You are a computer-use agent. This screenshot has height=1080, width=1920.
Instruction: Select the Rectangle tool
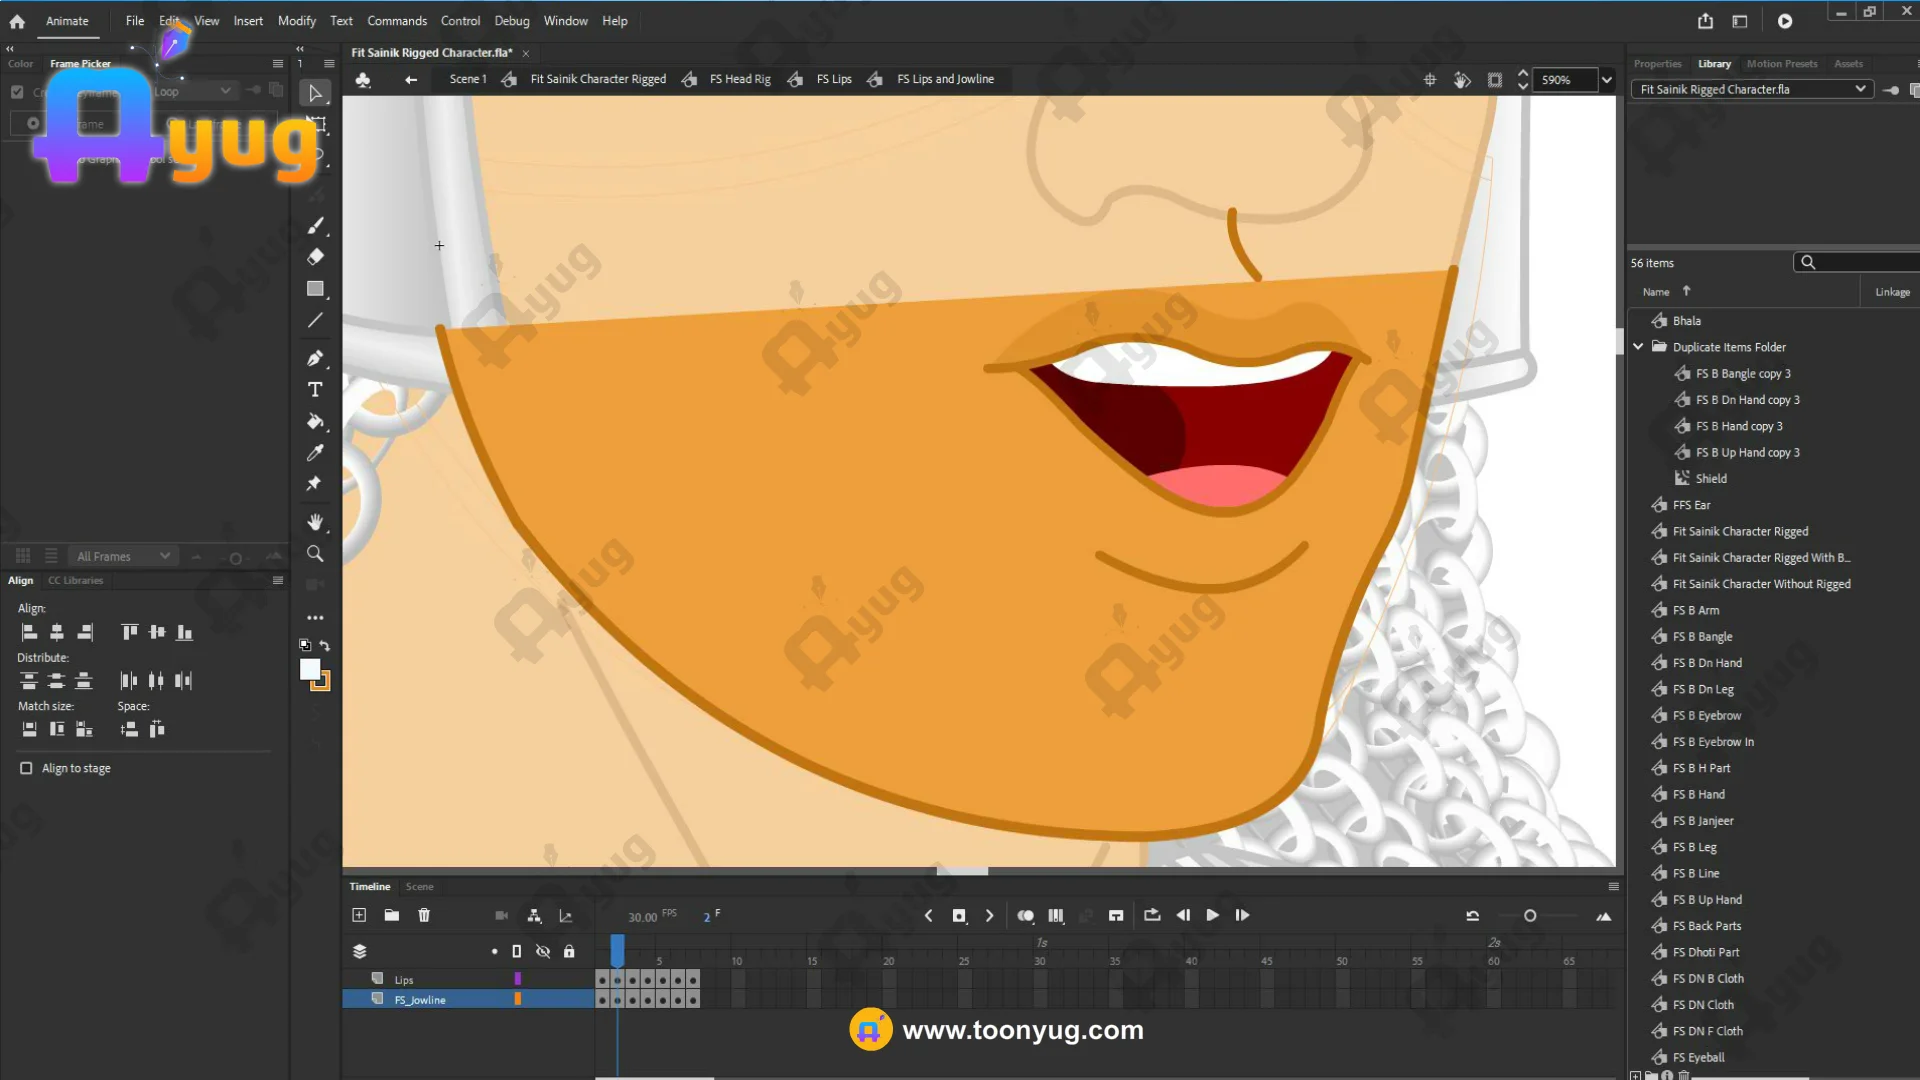(315, 289)
